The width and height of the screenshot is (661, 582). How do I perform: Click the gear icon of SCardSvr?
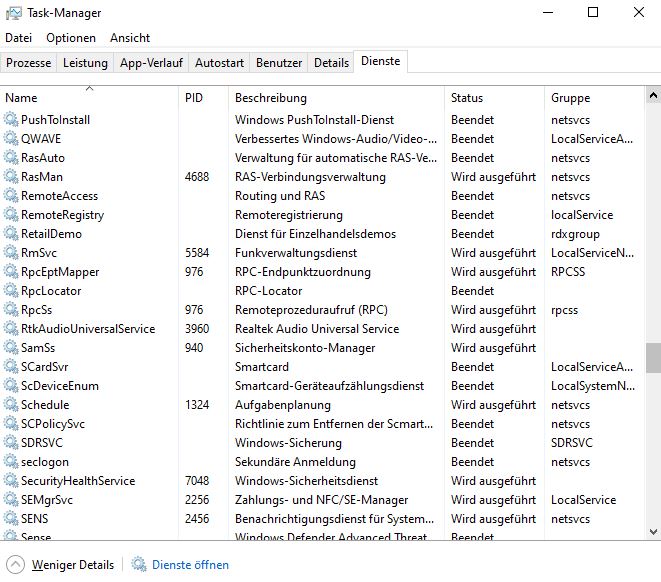point(11,366)
